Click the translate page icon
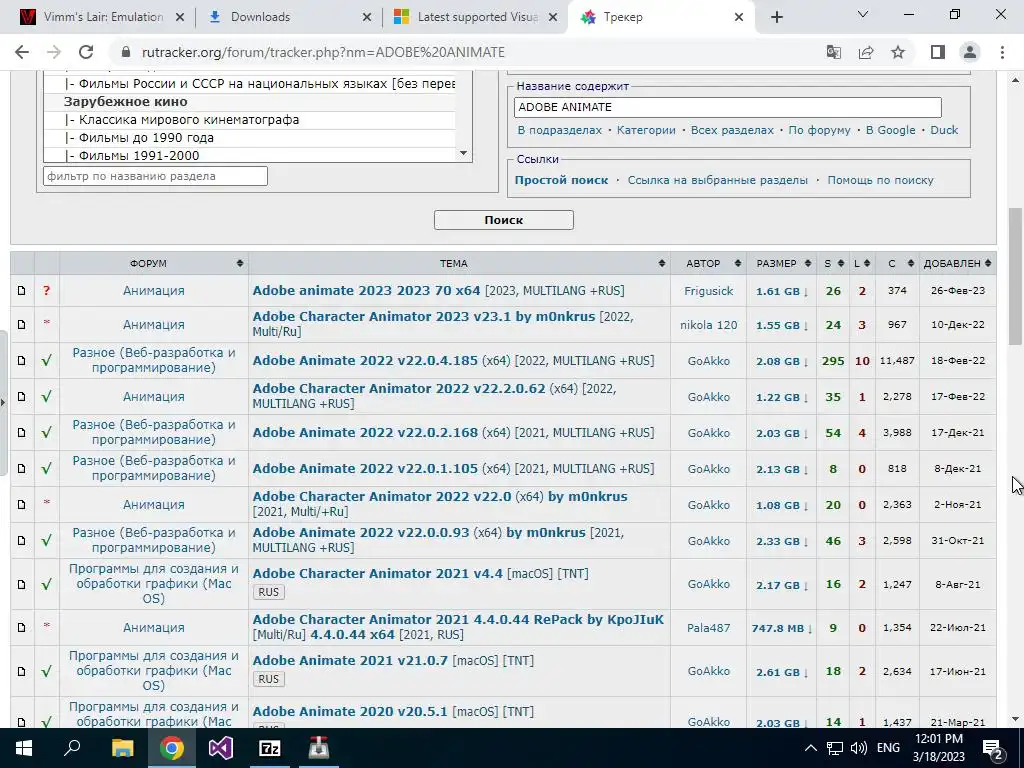Image resolution: width=1024 pixels, height=768 pixels. click(x=834, y=52)
